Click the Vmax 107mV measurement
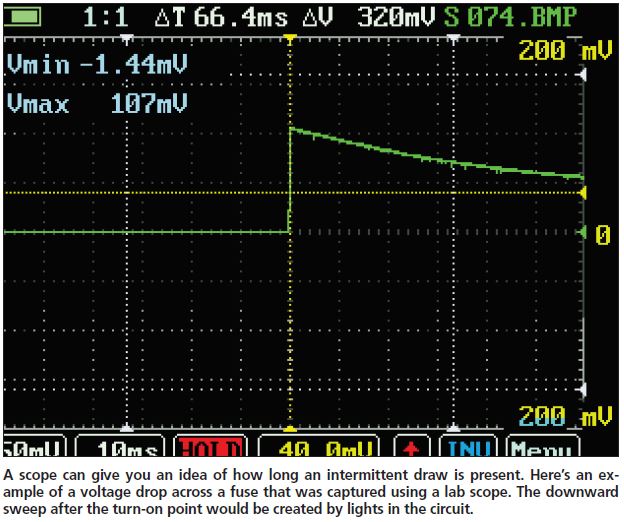The width and height of the screenshot is (624, 522). [97, 103]
